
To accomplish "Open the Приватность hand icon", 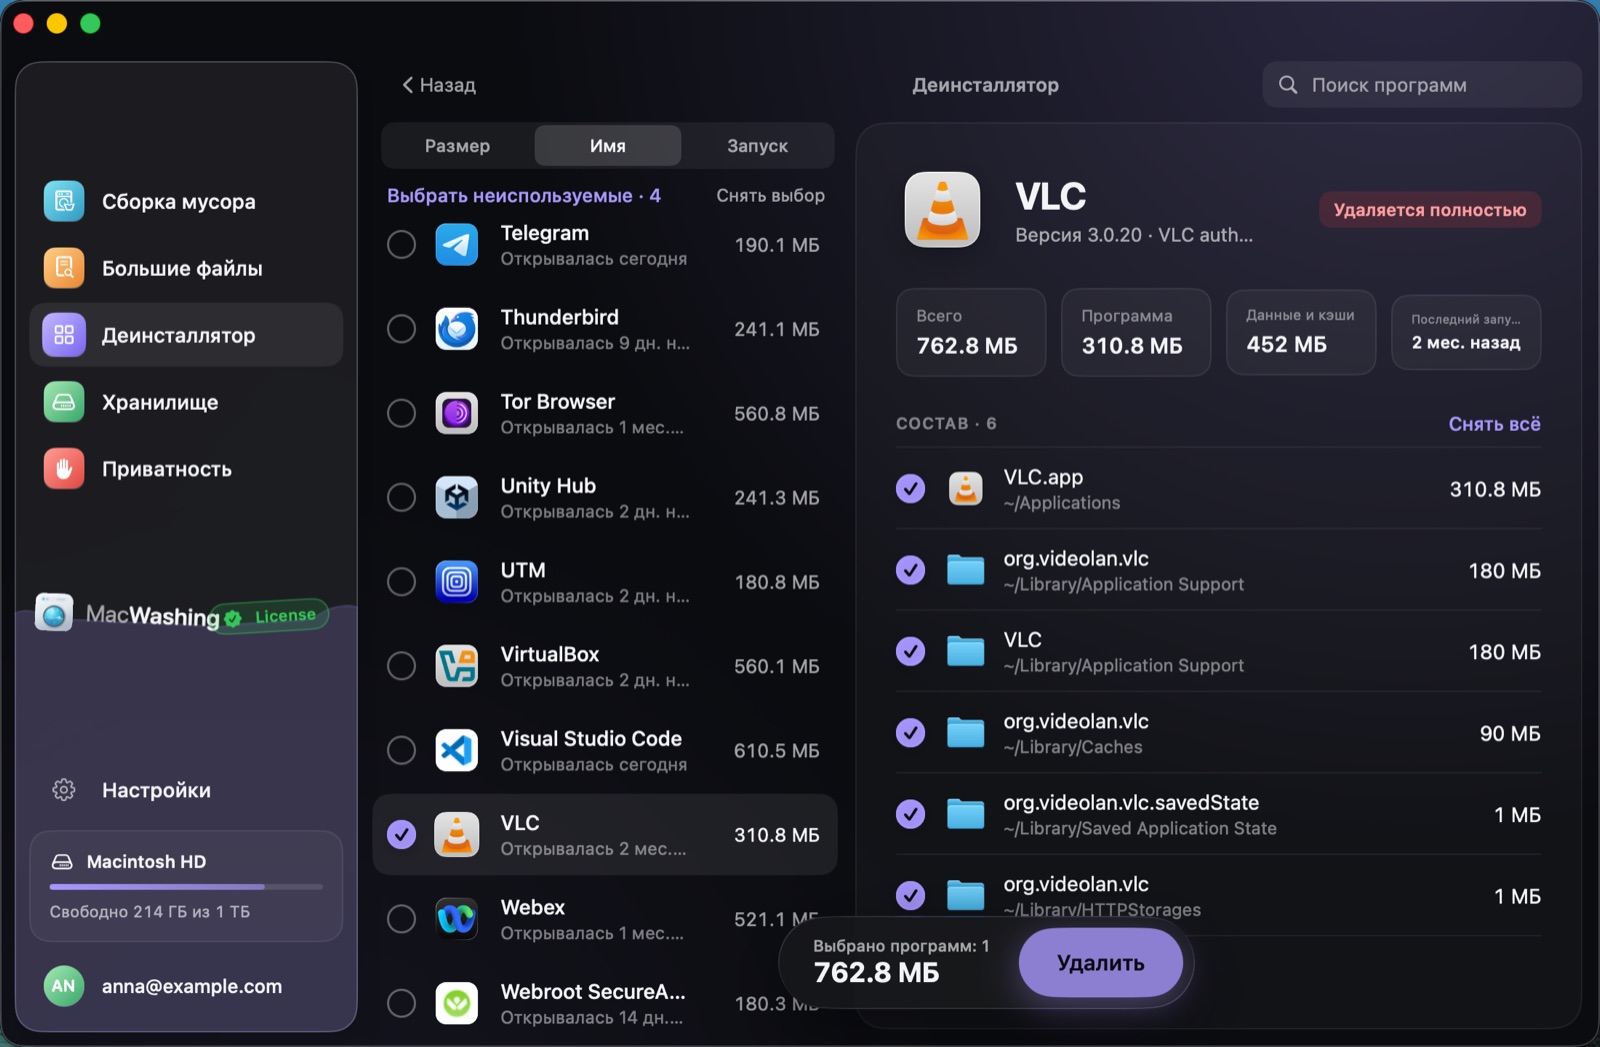I will [64, 469].
